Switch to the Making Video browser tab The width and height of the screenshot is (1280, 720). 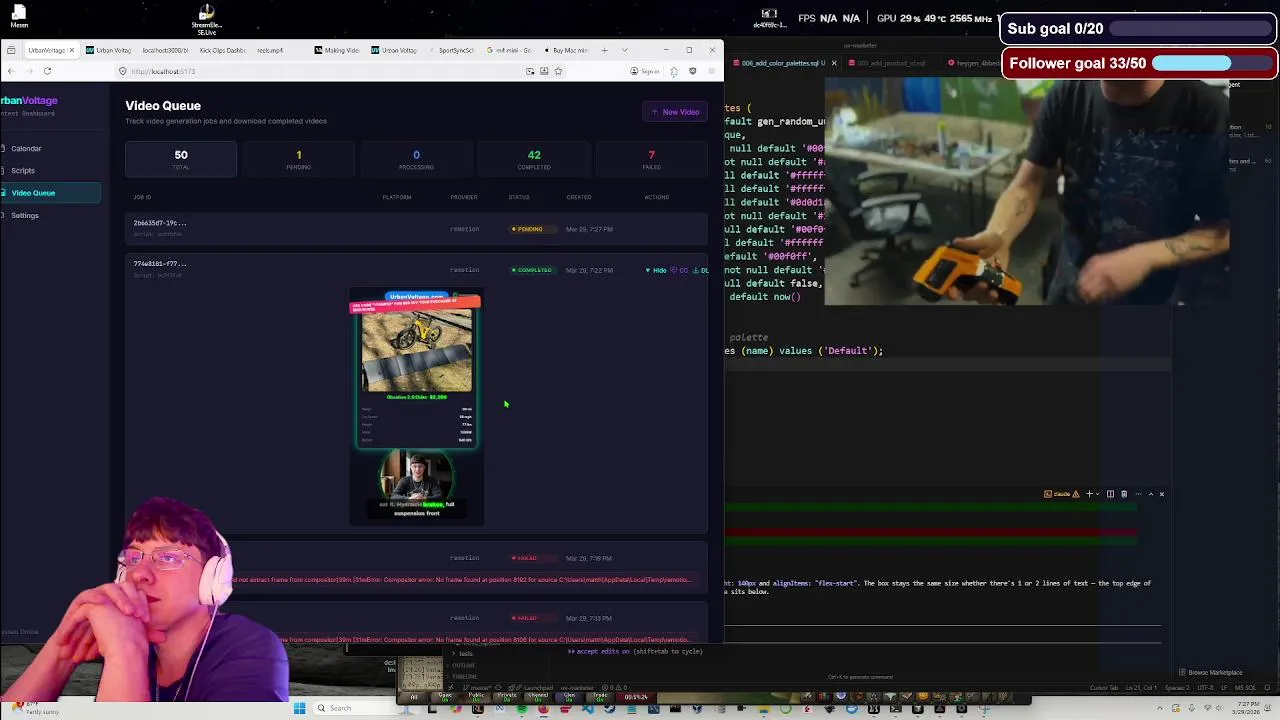pos(338,50)
